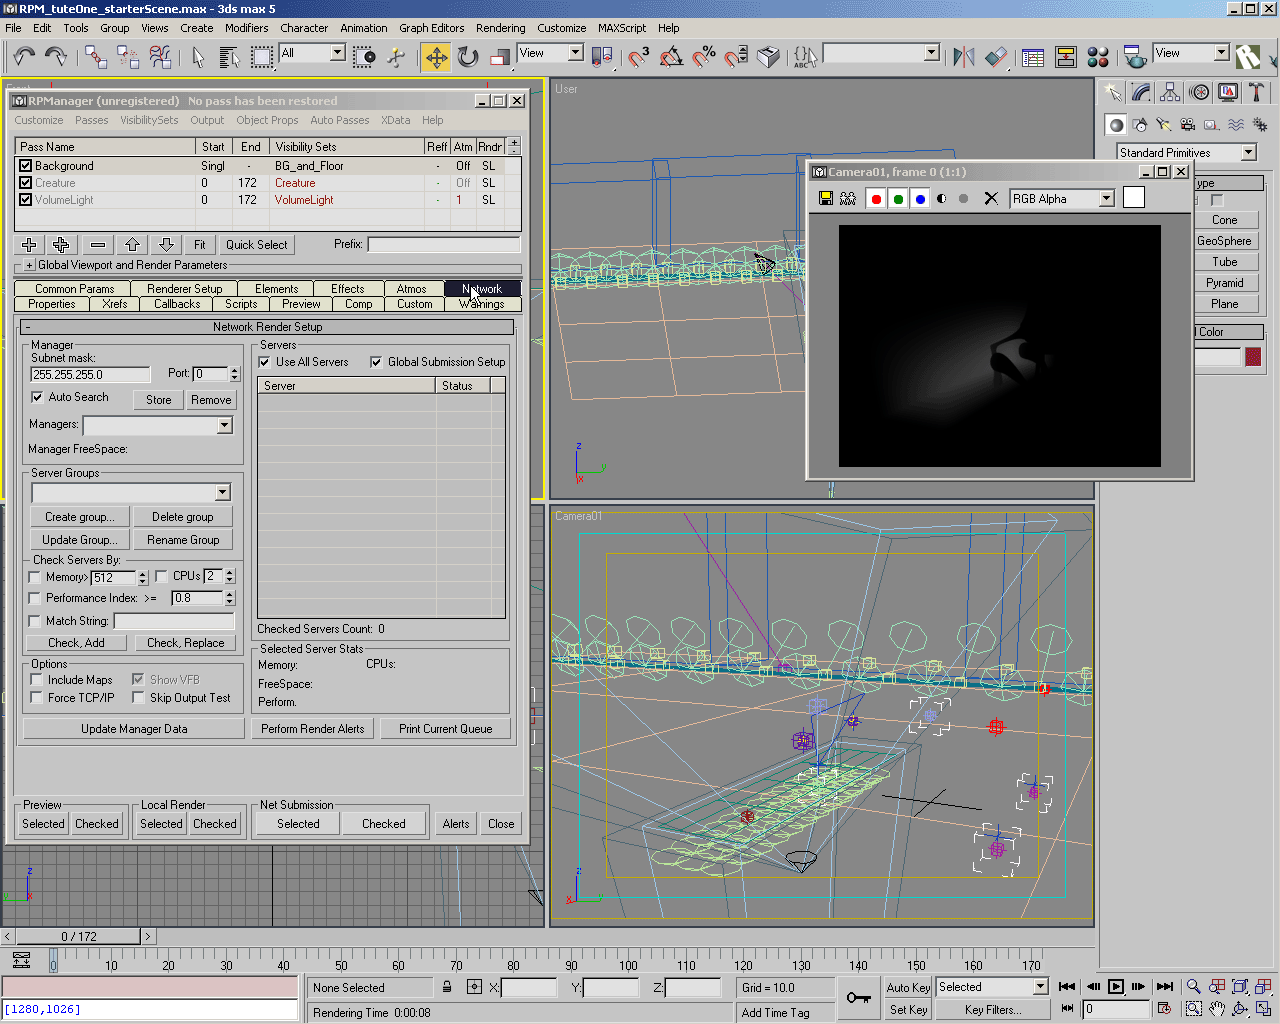Viewport: 1280px width, 1024px height.
Task: Open the Material Editor spheres icon
Action: tap(1098, 57)
